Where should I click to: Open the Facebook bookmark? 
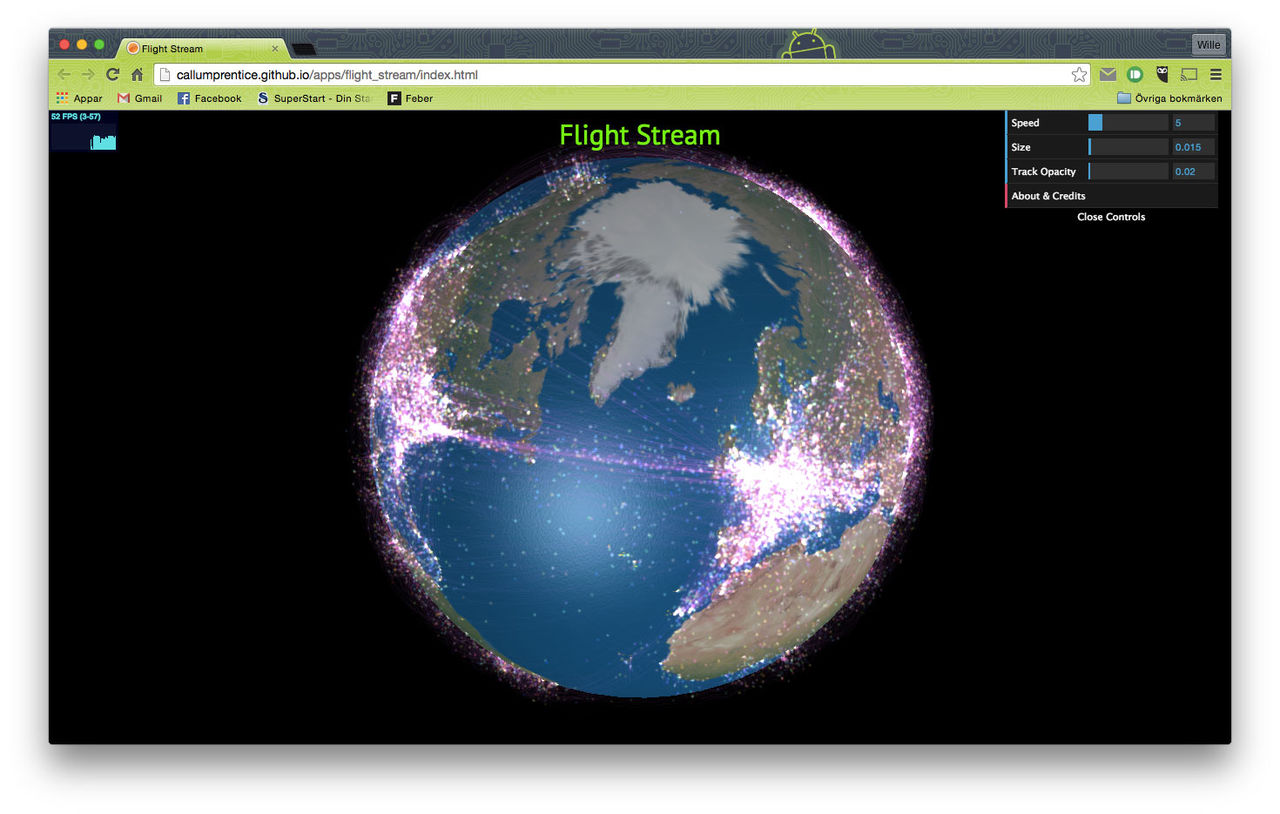(x=209, y=98)
